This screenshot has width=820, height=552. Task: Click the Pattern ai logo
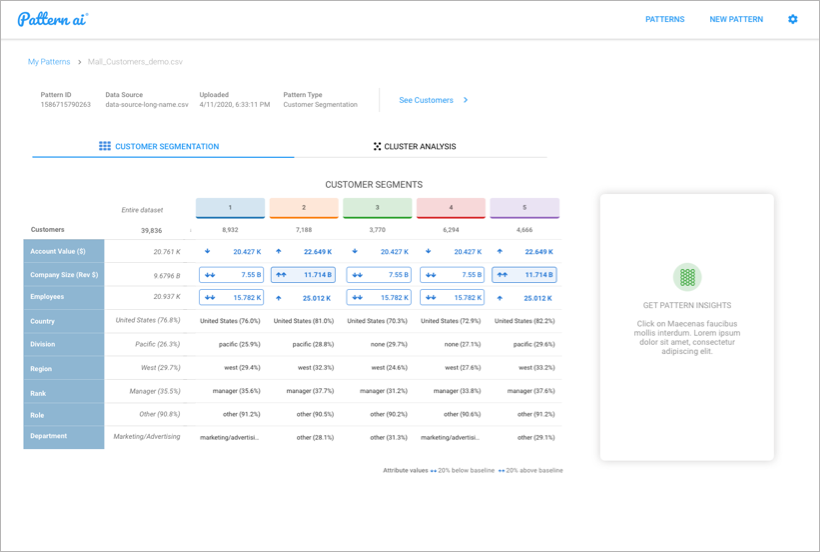(53, 19)
